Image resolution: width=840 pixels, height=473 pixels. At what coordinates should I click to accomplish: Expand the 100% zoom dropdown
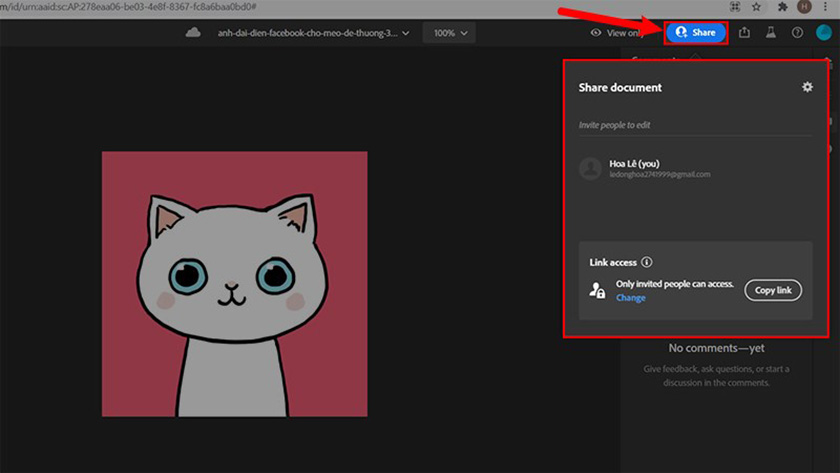(x=449, y=33)
